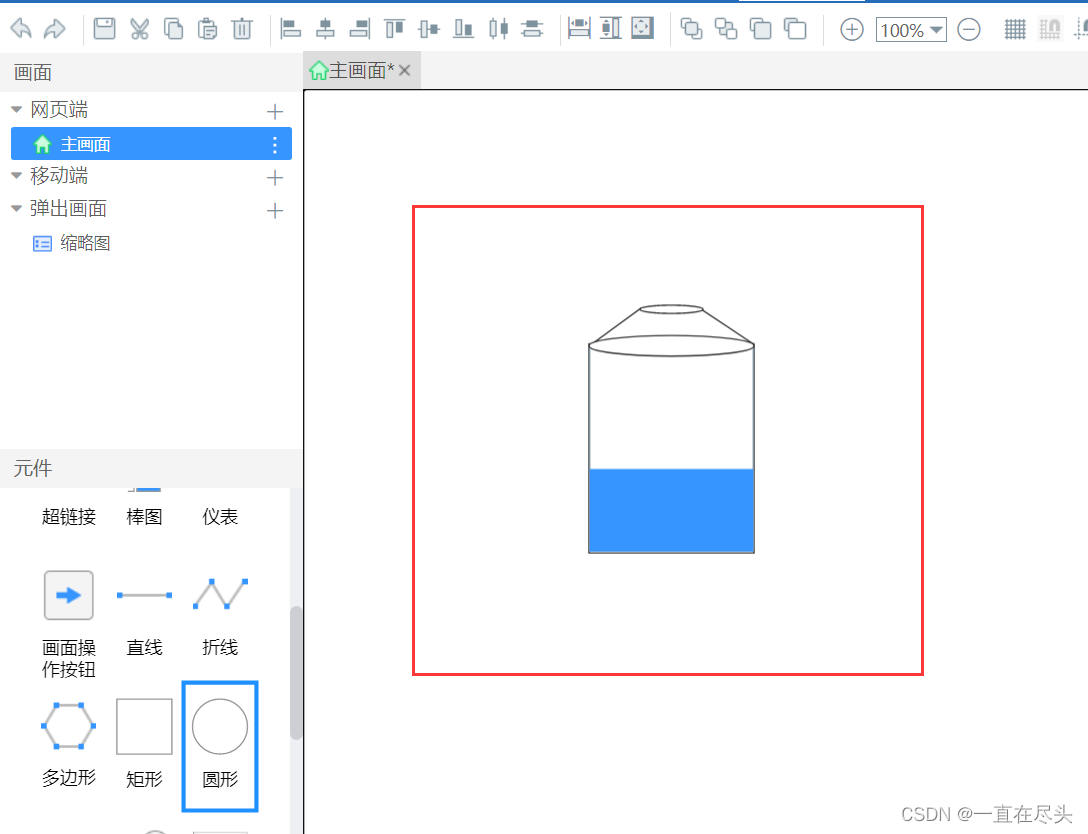
Task: Collapse the 网页端 section
Action: click(x=16, y=109)
